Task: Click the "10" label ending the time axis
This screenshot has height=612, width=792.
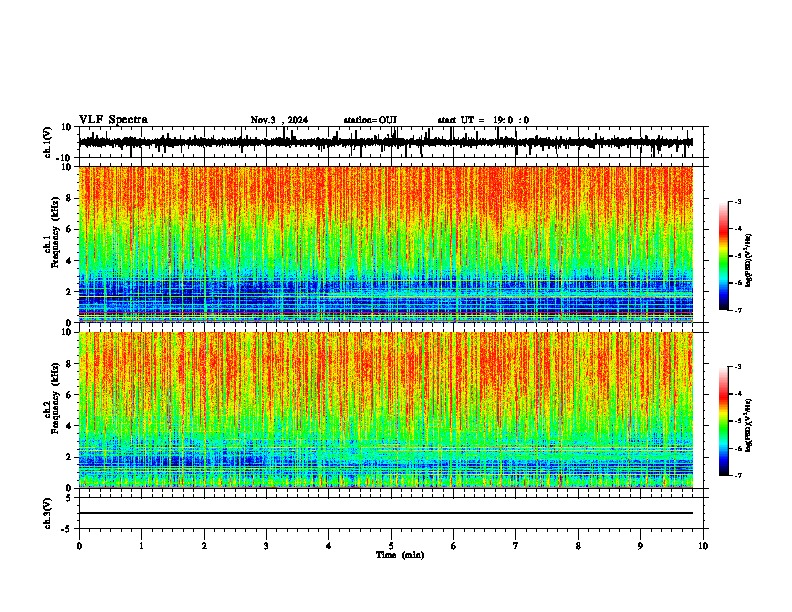Action: pyautogui.click(x=703, y=546)
